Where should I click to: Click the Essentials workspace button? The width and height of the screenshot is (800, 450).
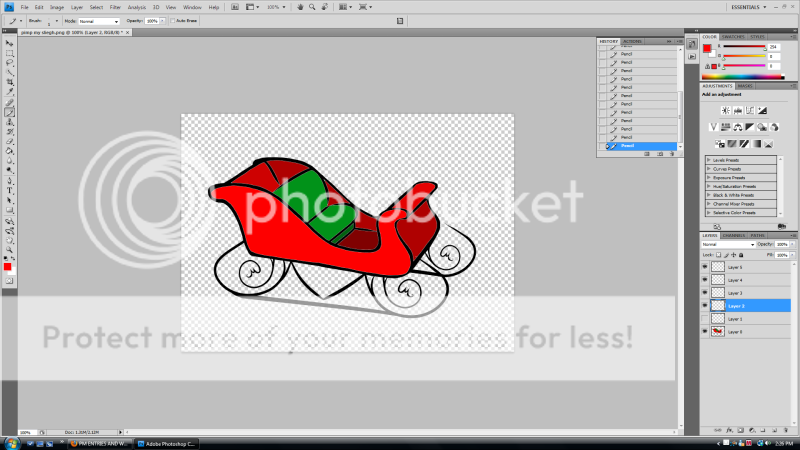point(746,7)
